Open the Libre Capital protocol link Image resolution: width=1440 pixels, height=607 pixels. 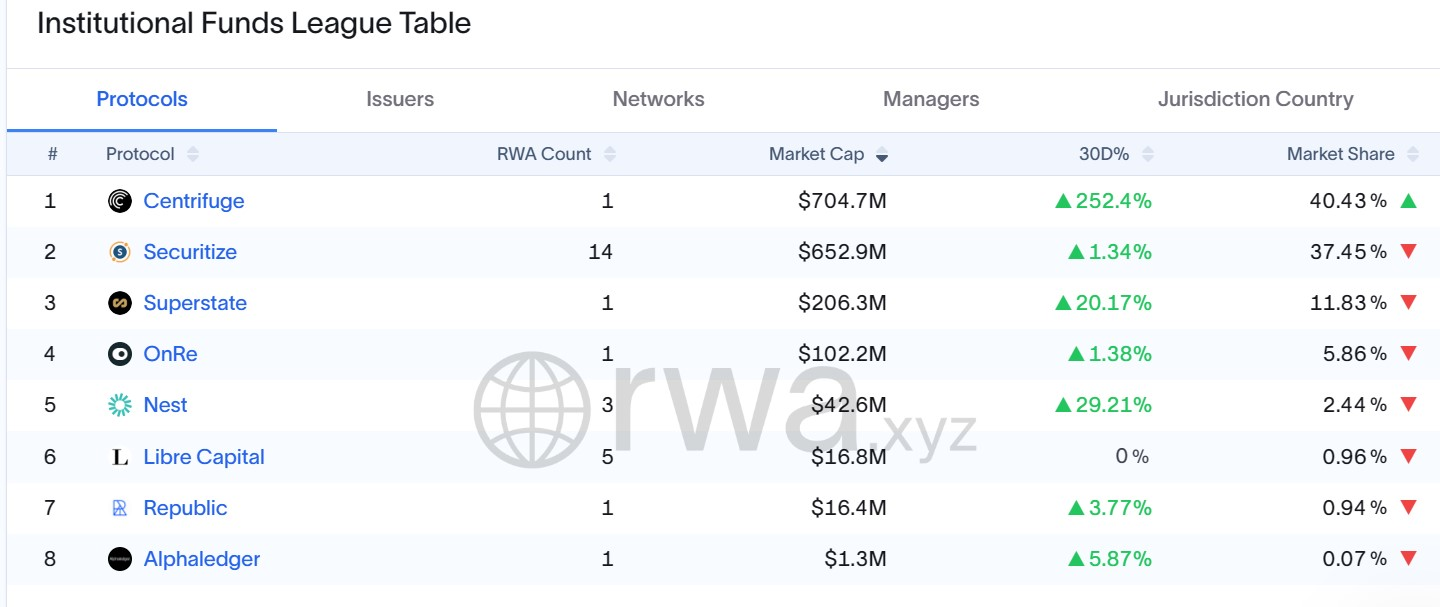tap(204, 457)
